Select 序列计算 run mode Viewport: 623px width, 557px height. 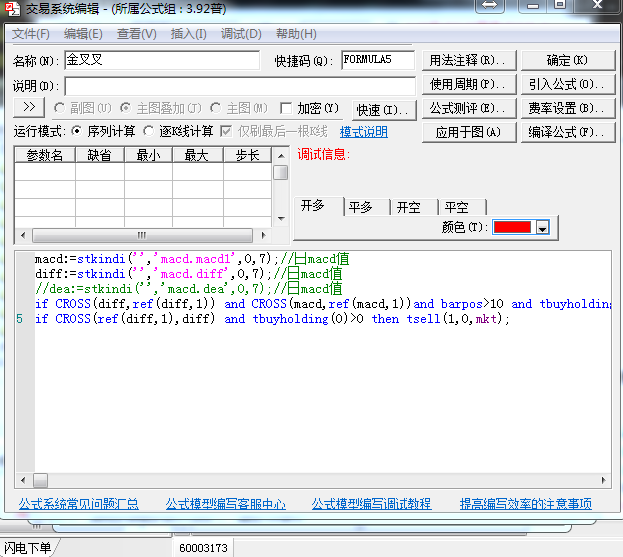click(x=77, y=132)
